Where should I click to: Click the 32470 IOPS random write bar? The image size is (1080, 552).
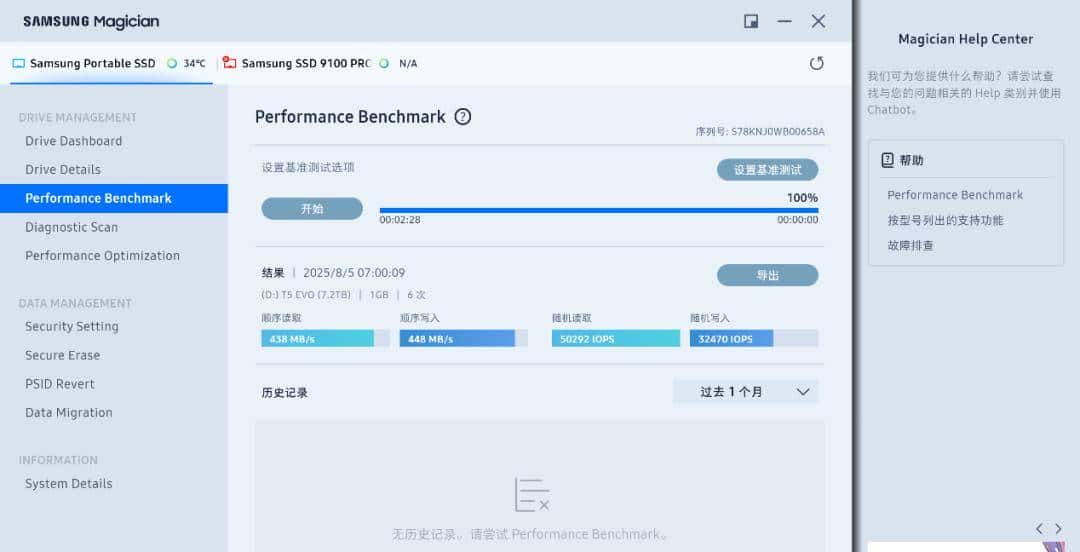754,338
